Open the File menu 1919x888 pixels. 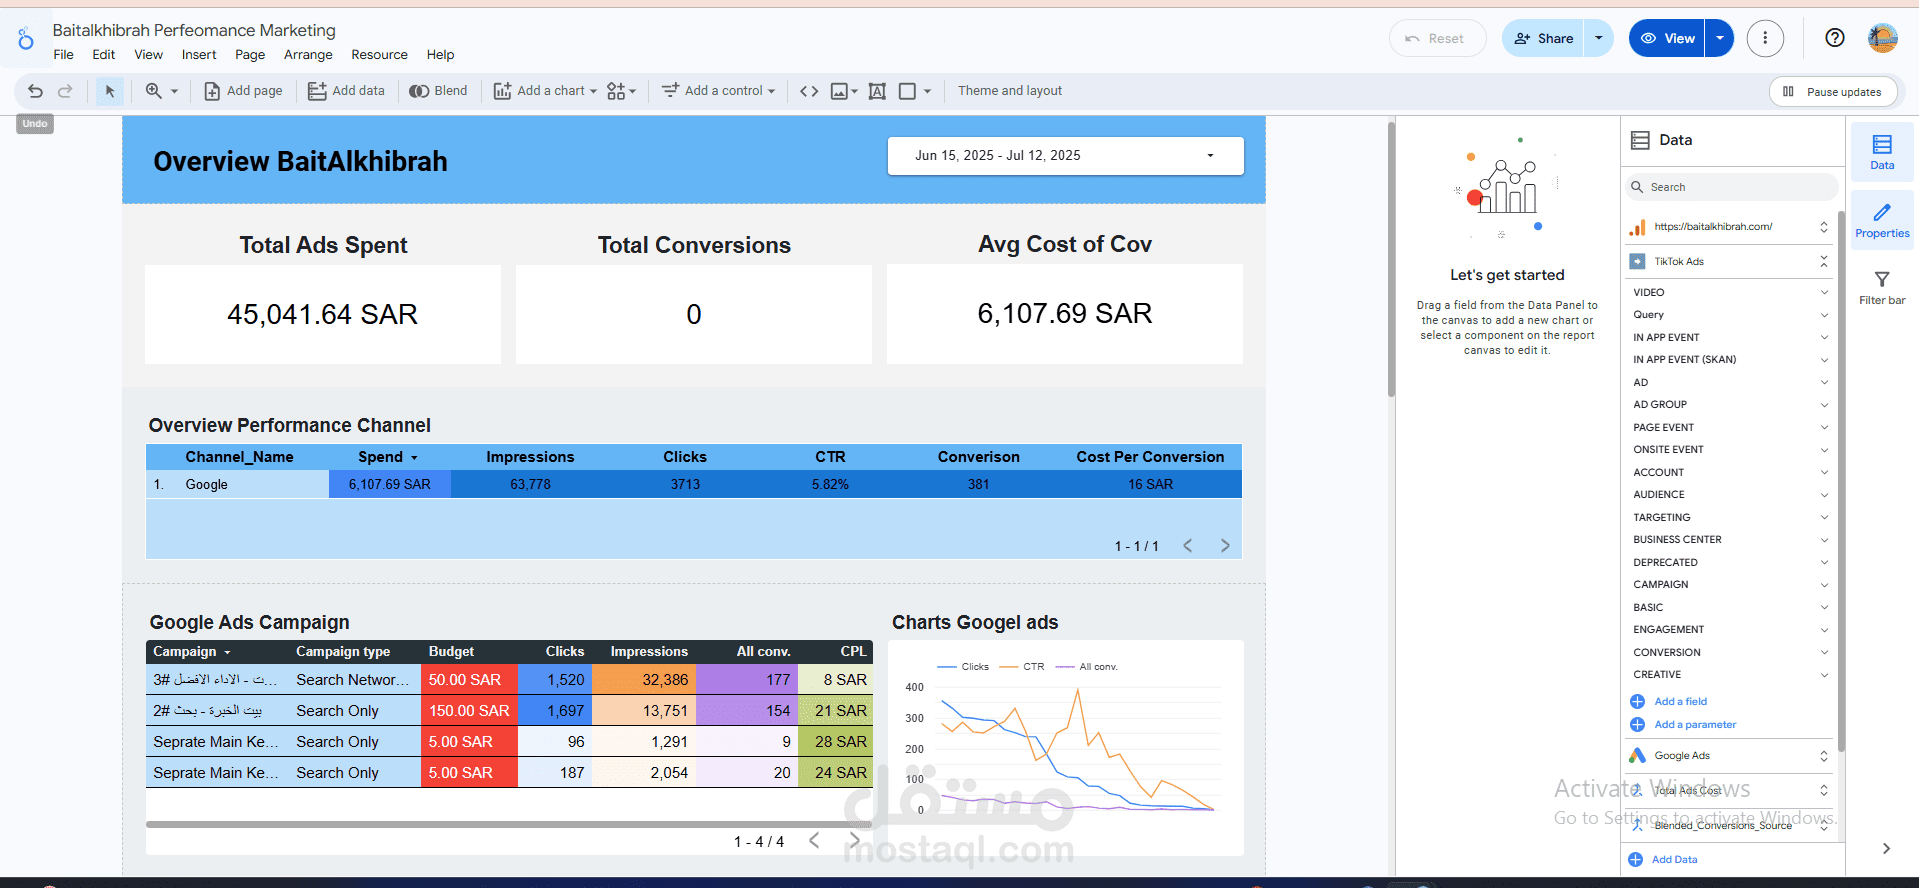pyautogui.click(x=63, y=55)
